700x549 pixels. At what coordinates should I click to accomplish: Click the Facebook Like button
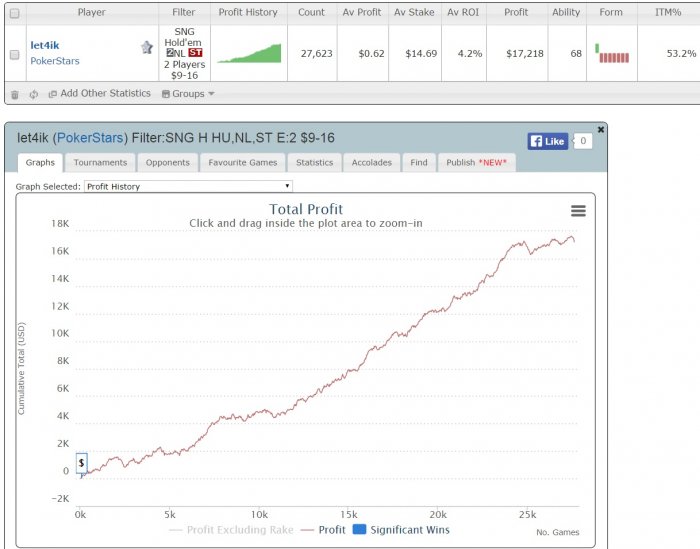pos(548,141)
